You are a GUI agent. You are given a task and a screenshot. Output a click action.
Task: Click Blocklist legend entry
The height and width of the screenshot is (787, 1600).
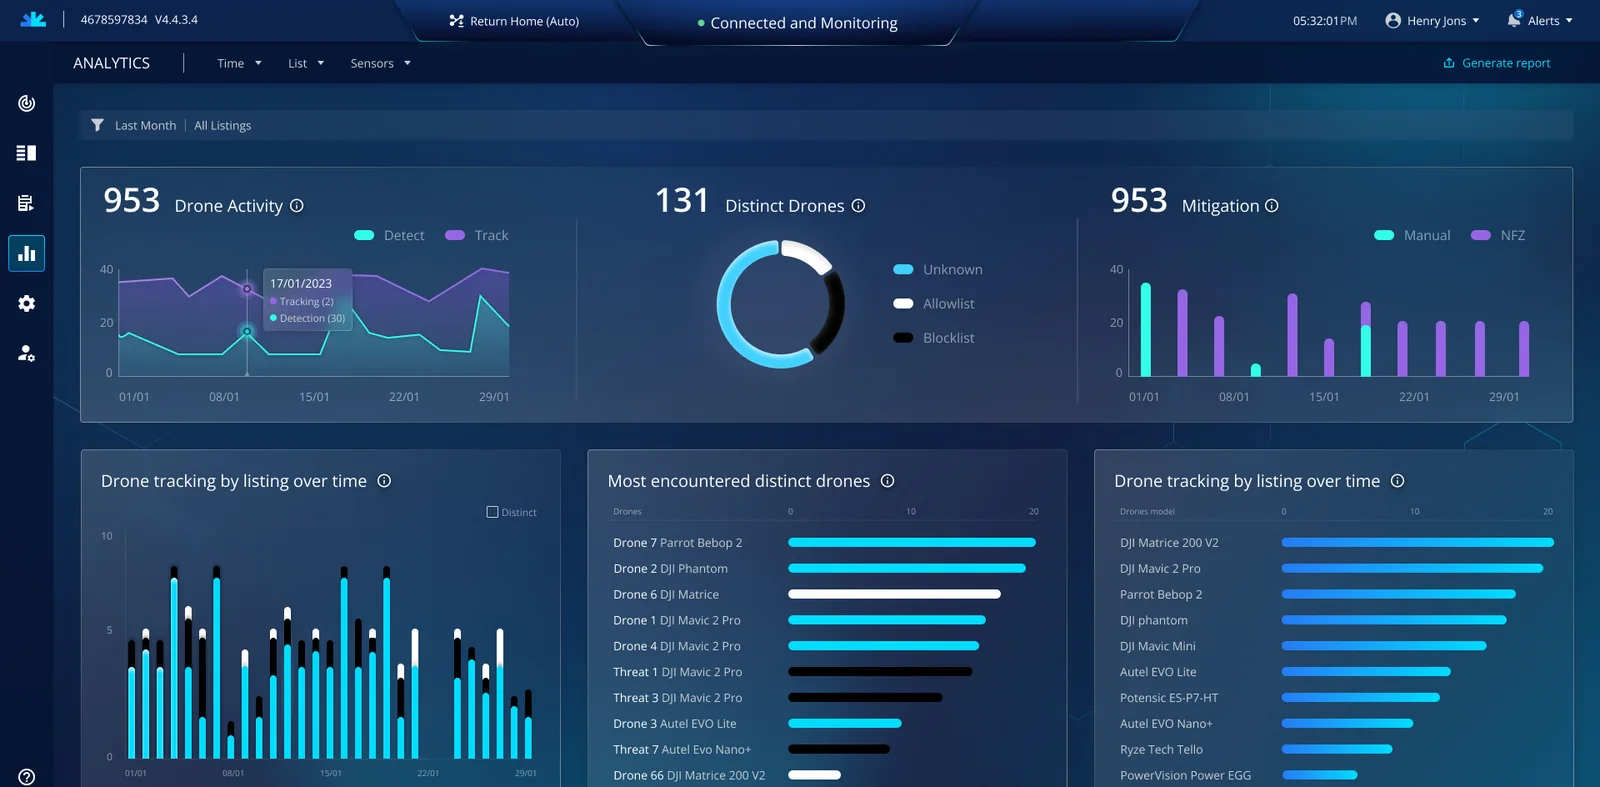pyautogui.click(x=933, y=337)
